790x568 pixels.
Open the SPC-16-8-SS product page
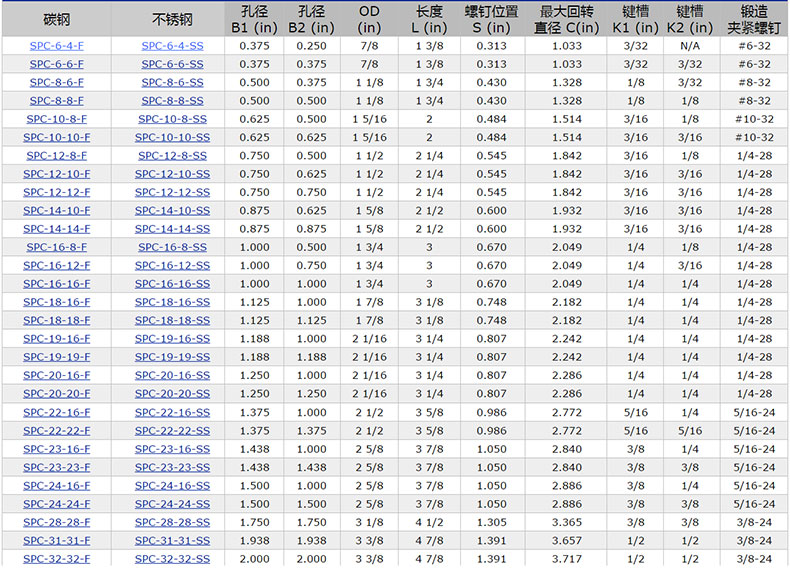(x=172, y=247)
